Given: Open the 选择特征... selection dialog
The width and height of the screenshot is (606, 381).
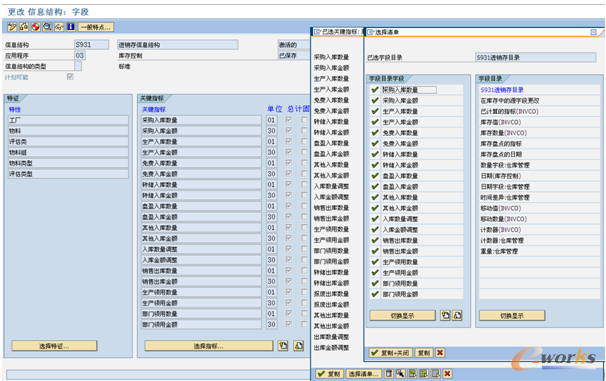Looking at the screenshot, I should [x=54, y=346].
